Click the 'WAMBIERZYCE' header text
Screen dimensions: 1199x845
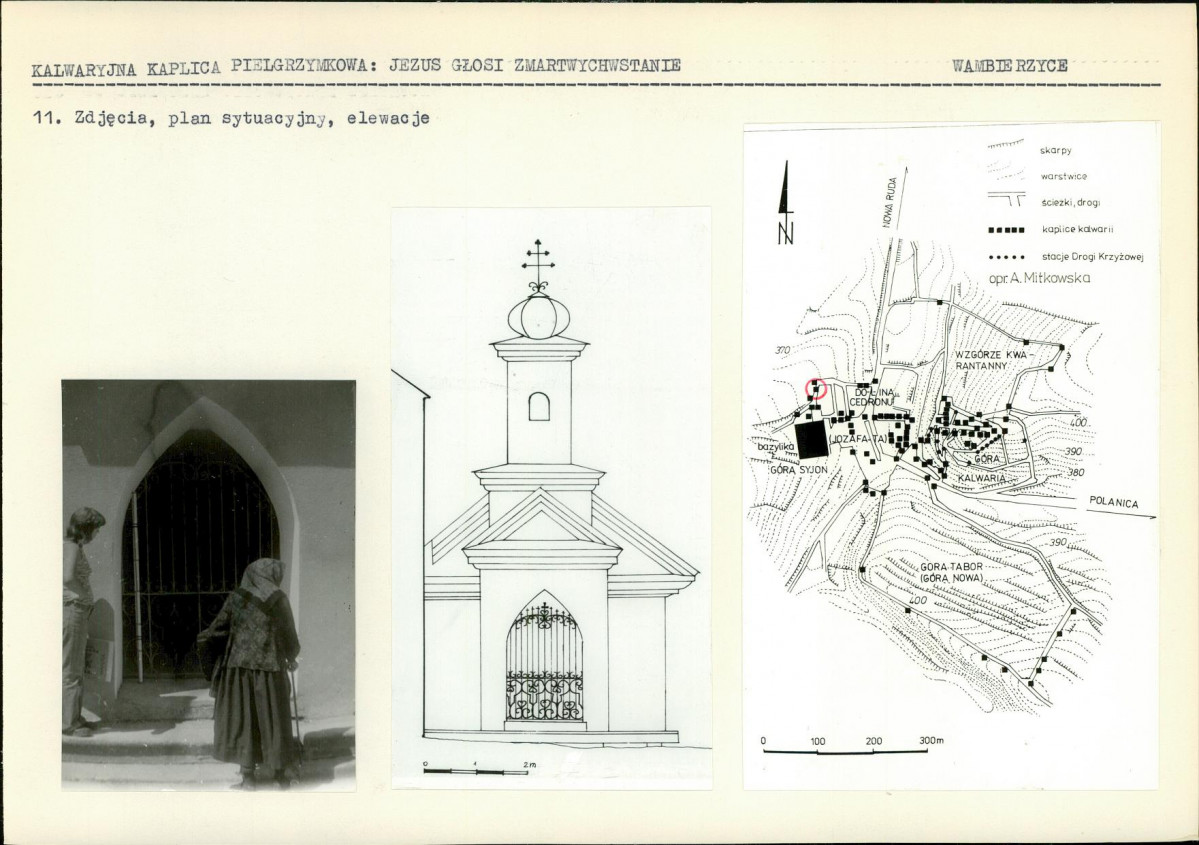[x=1009, y=66]
